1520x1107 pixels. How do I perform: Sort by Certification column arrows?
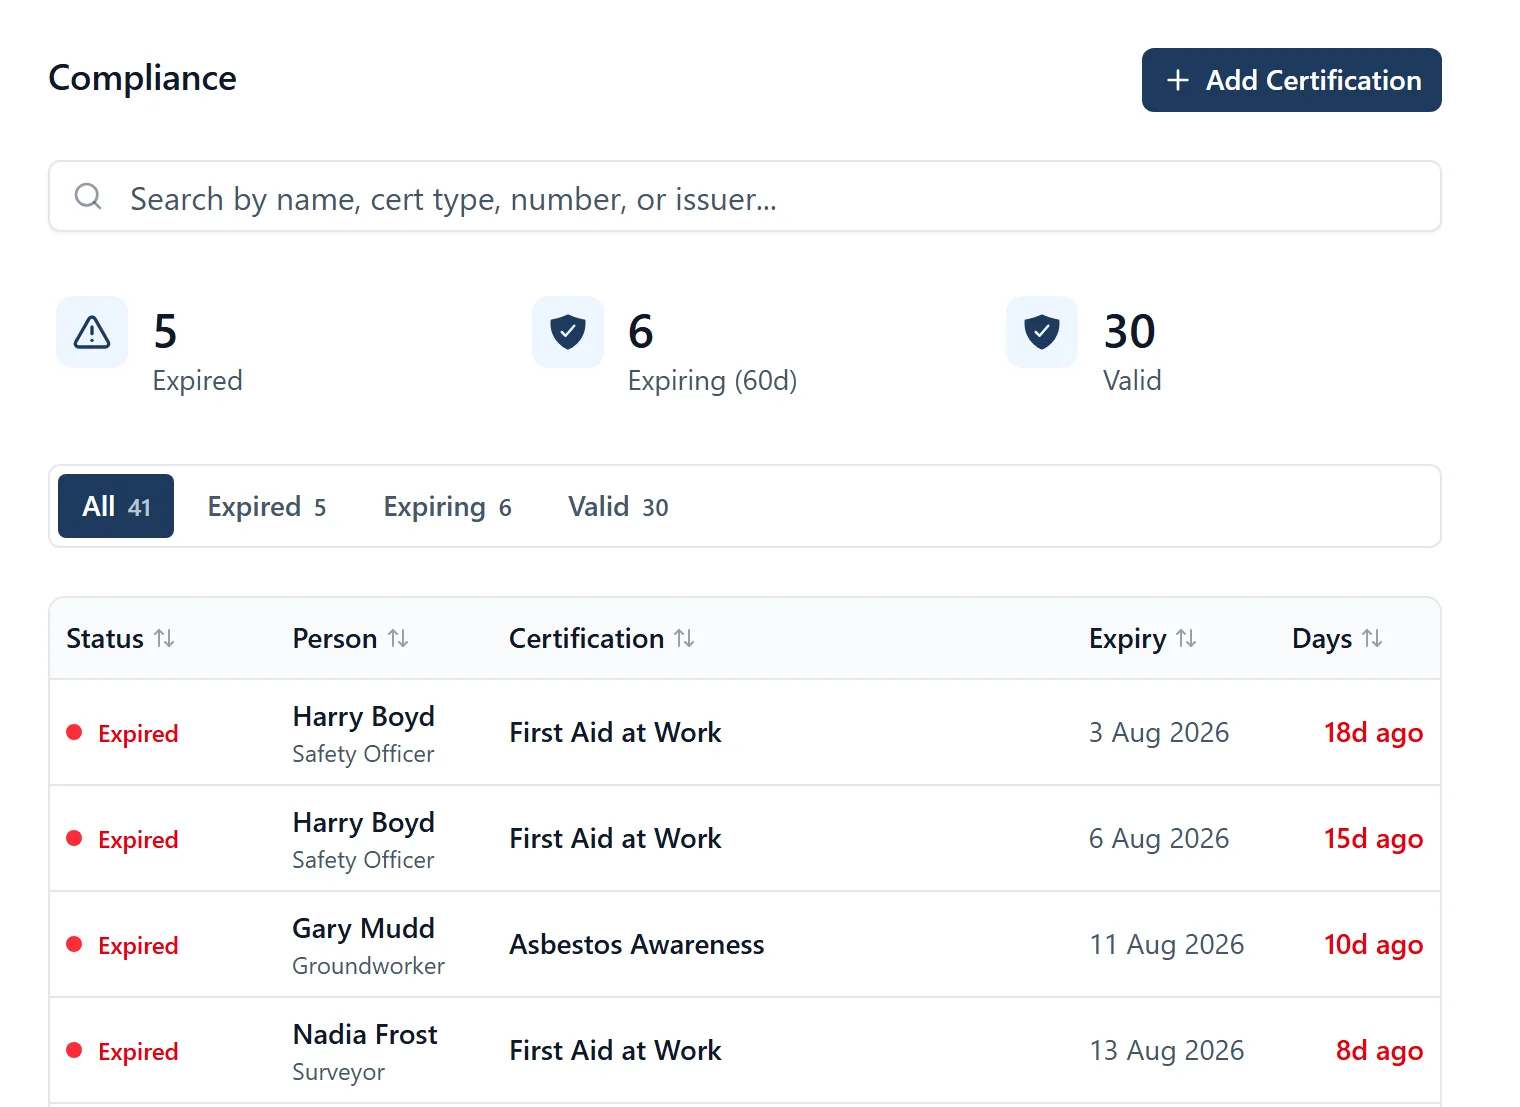coord(684,638)
